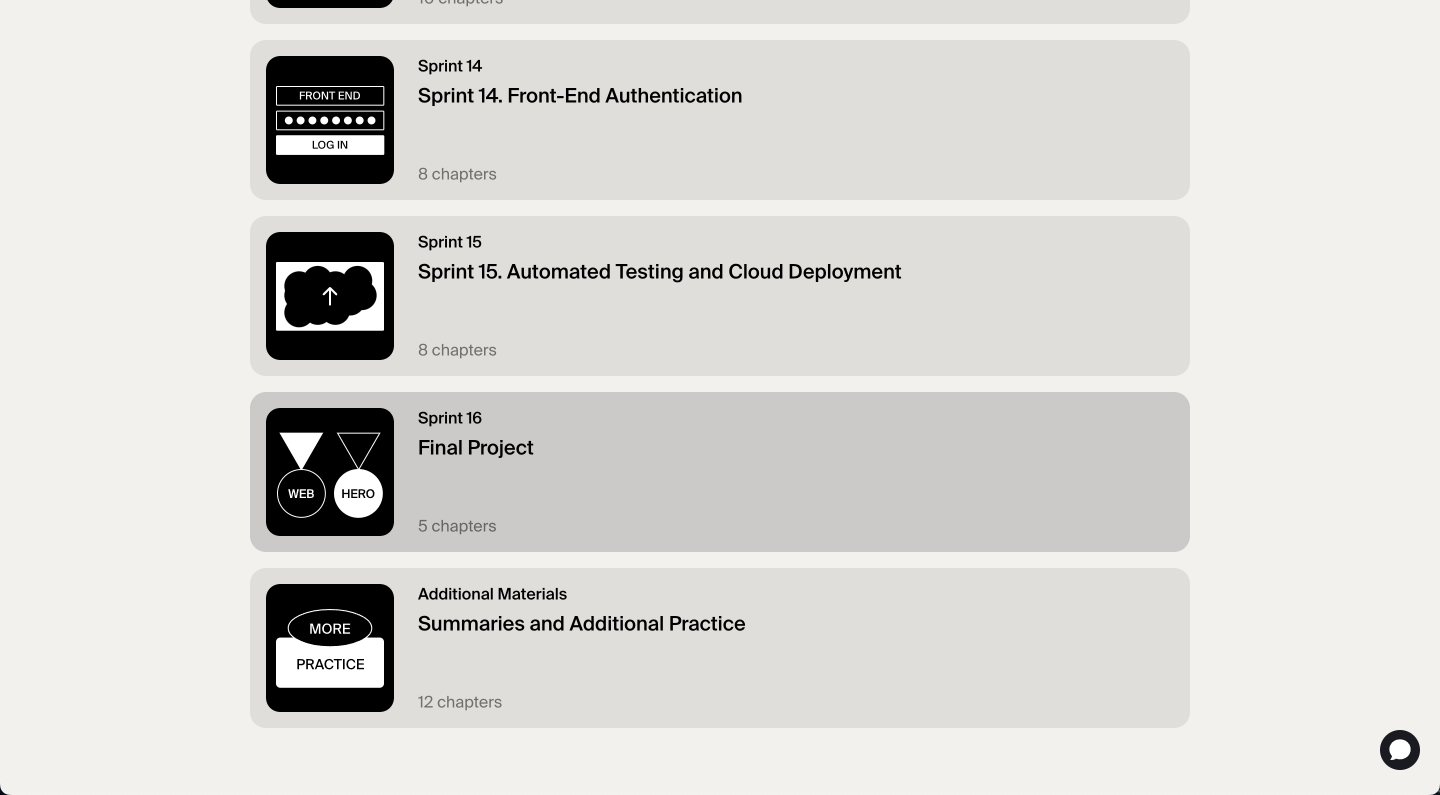Click the LOG IN button in Sprint 14 thumbnail
The image size is (1440, 795).
pyautogui.click(x=330, y=144)
